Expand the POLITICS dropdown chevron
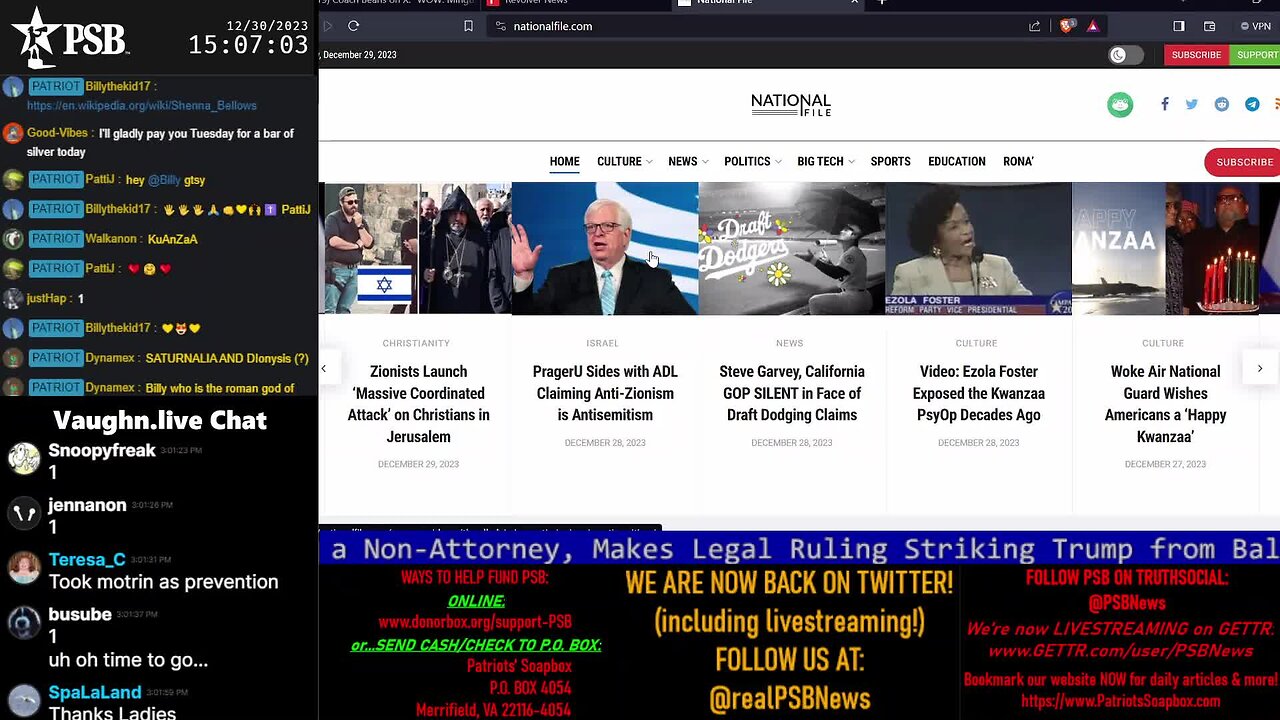 778,162
